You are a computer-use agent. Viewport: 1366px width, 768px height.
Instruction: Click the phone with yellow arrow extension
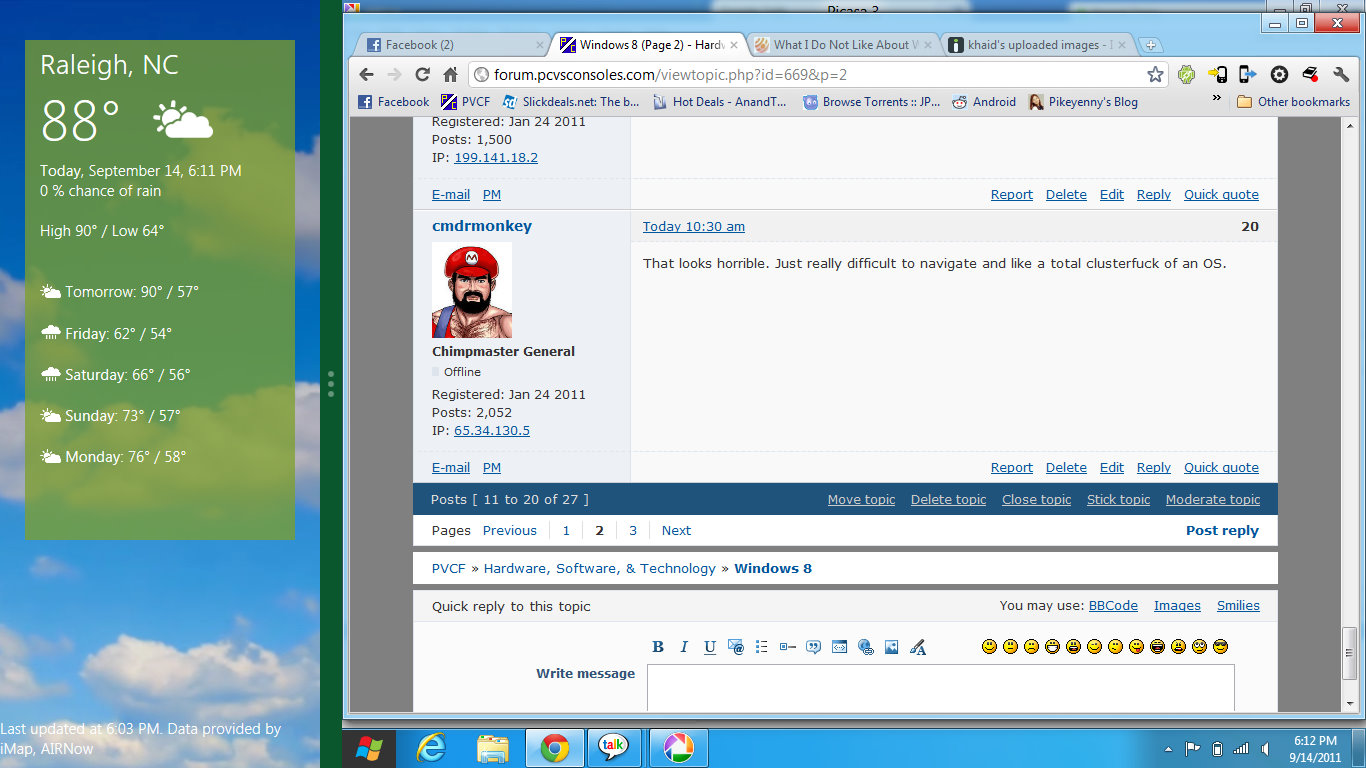coord(1217,74)
